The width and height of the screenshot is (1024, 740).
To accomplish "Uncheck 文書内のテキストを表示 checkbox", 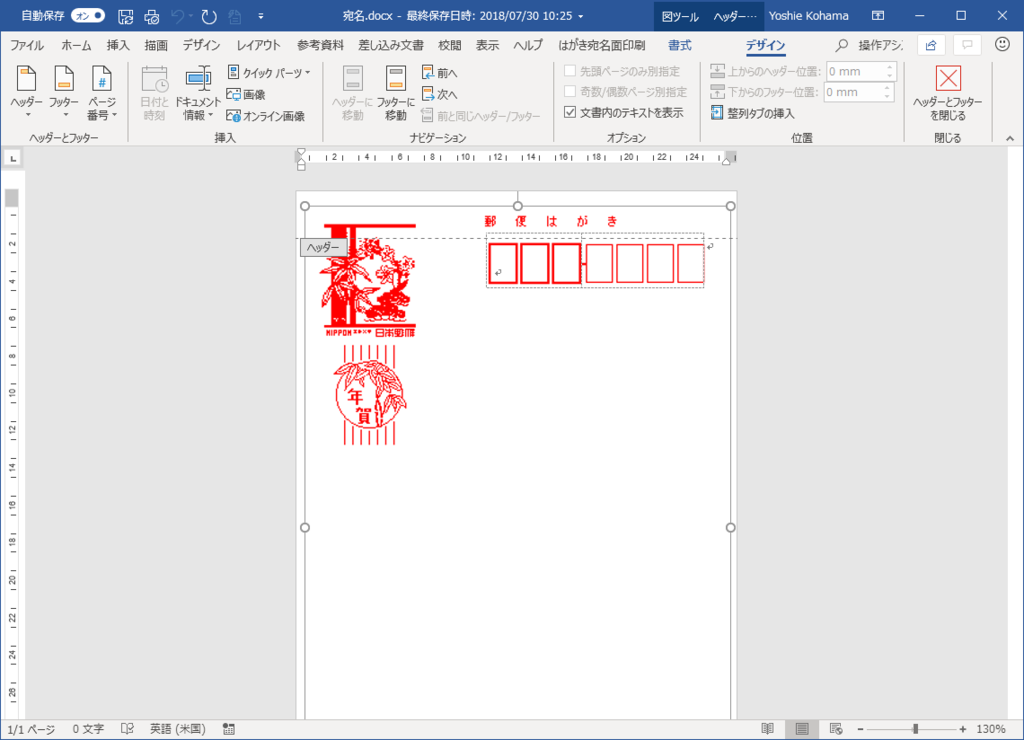I will pos(569,112).
